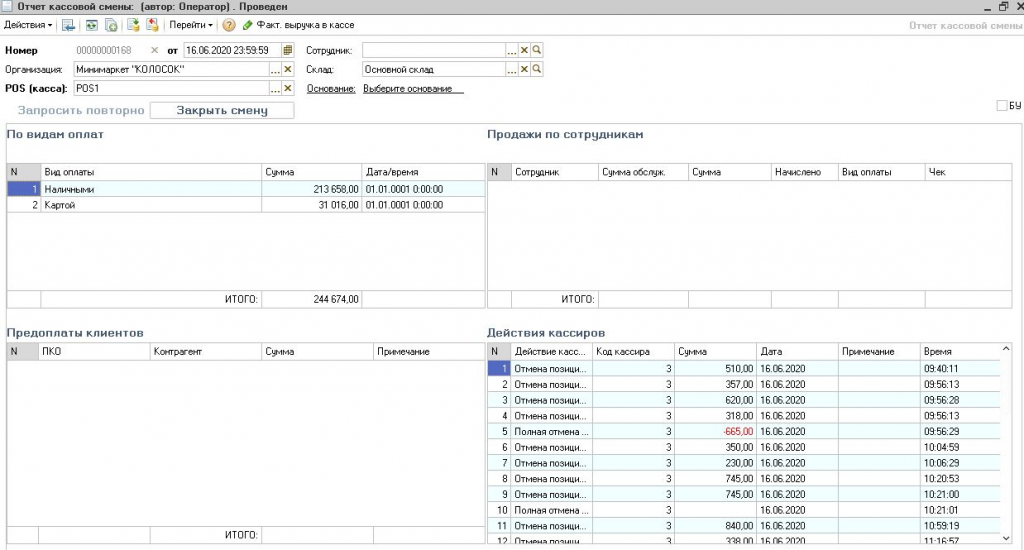This screenshot has width=1024, height=550.
Task: Click the sum cell 213 658,00
Action: 312,189
